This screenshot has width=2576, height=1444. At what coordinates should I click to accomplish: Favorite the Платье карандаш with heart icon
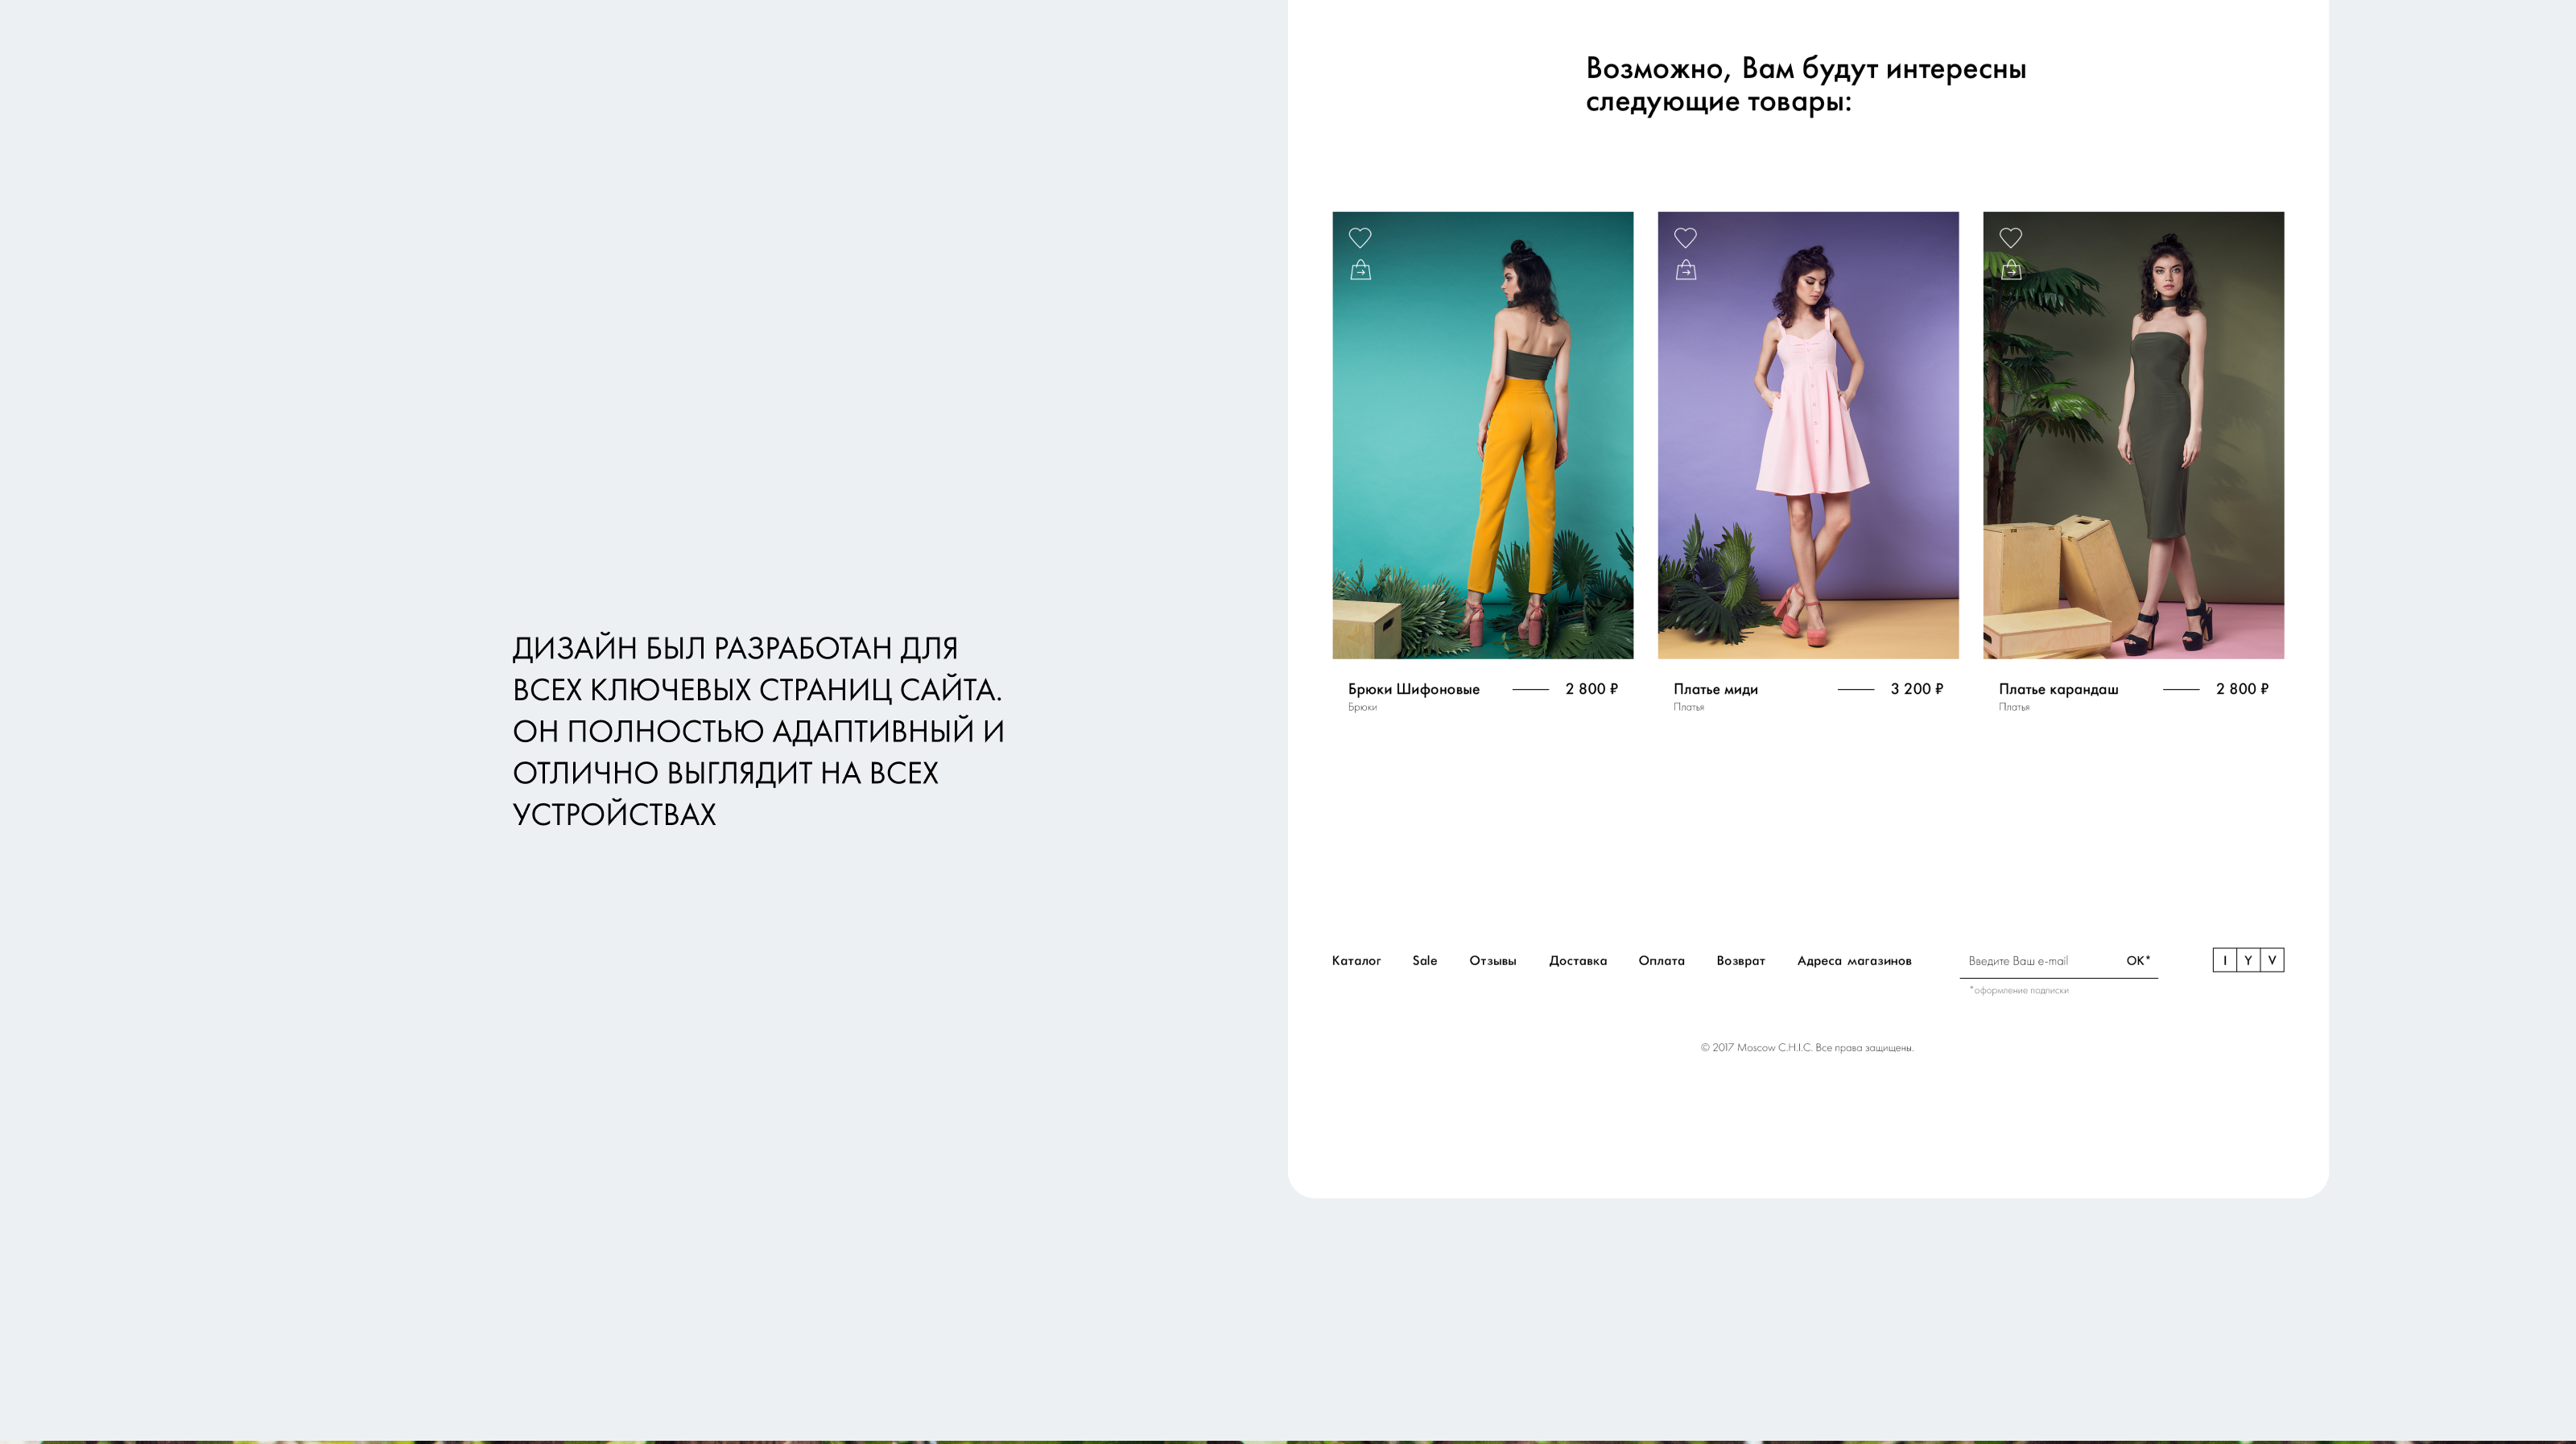point(2010,238)
